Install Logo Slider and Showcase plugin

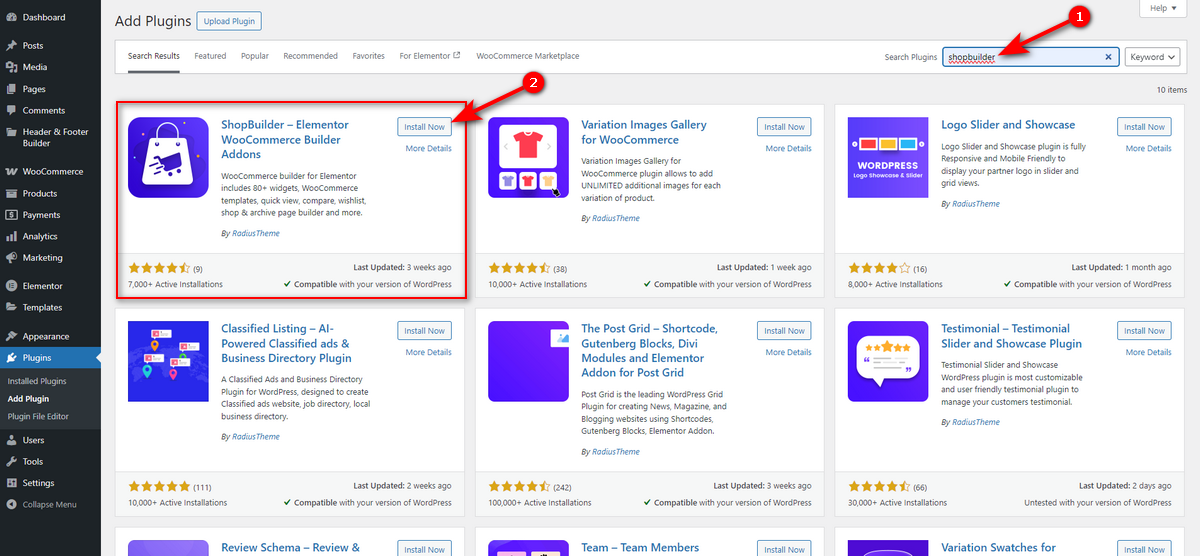pos(1144,127)
